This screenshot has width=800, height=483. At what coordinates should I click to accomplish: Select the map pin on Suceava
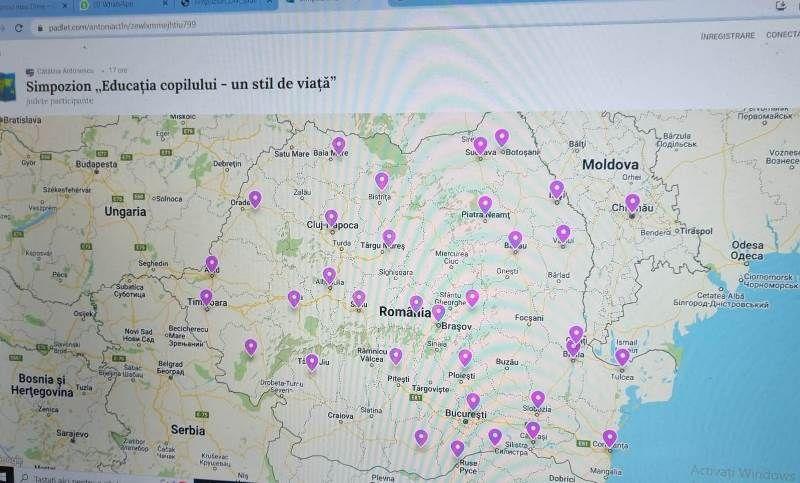tap(480, 145)
